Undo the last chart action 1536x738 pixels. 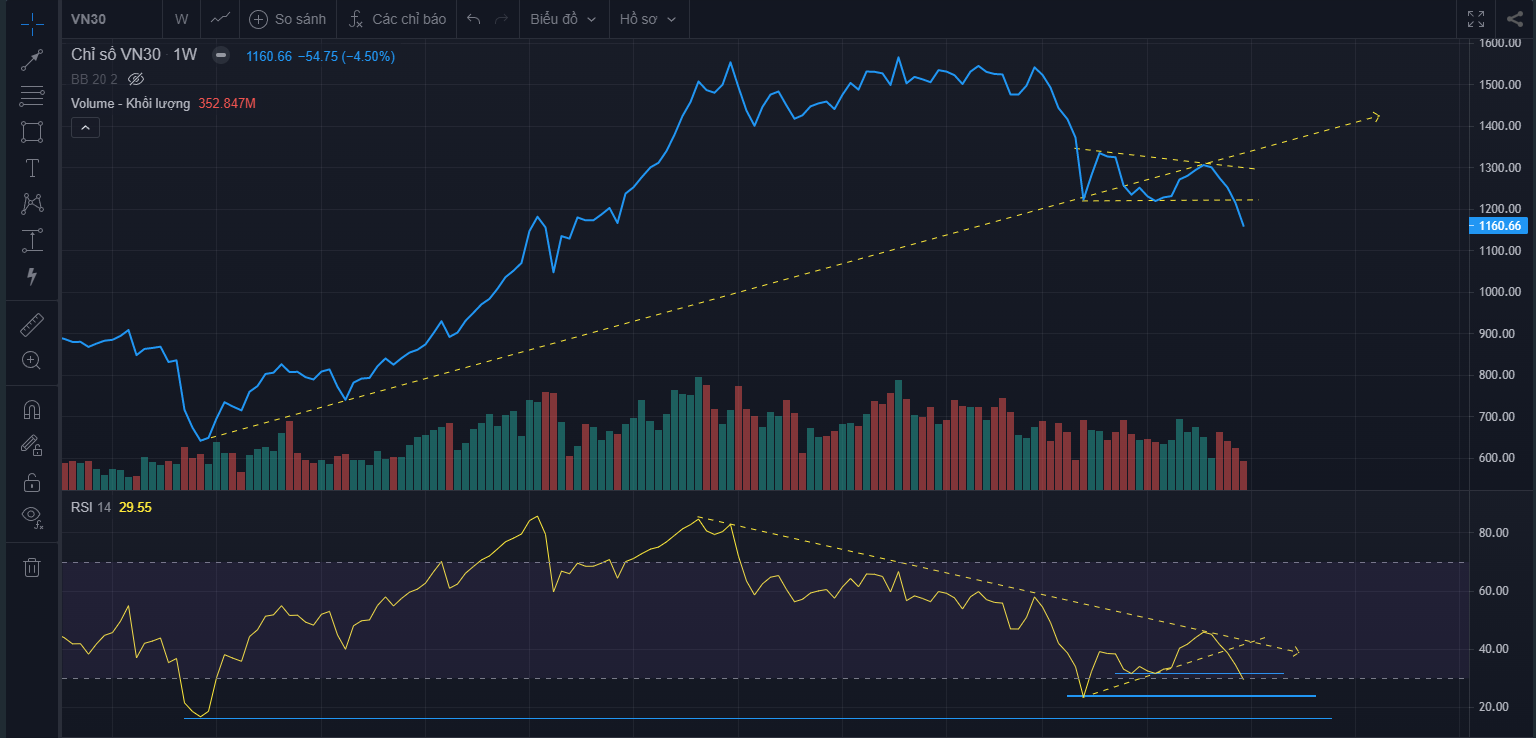(x=474, y=19)
